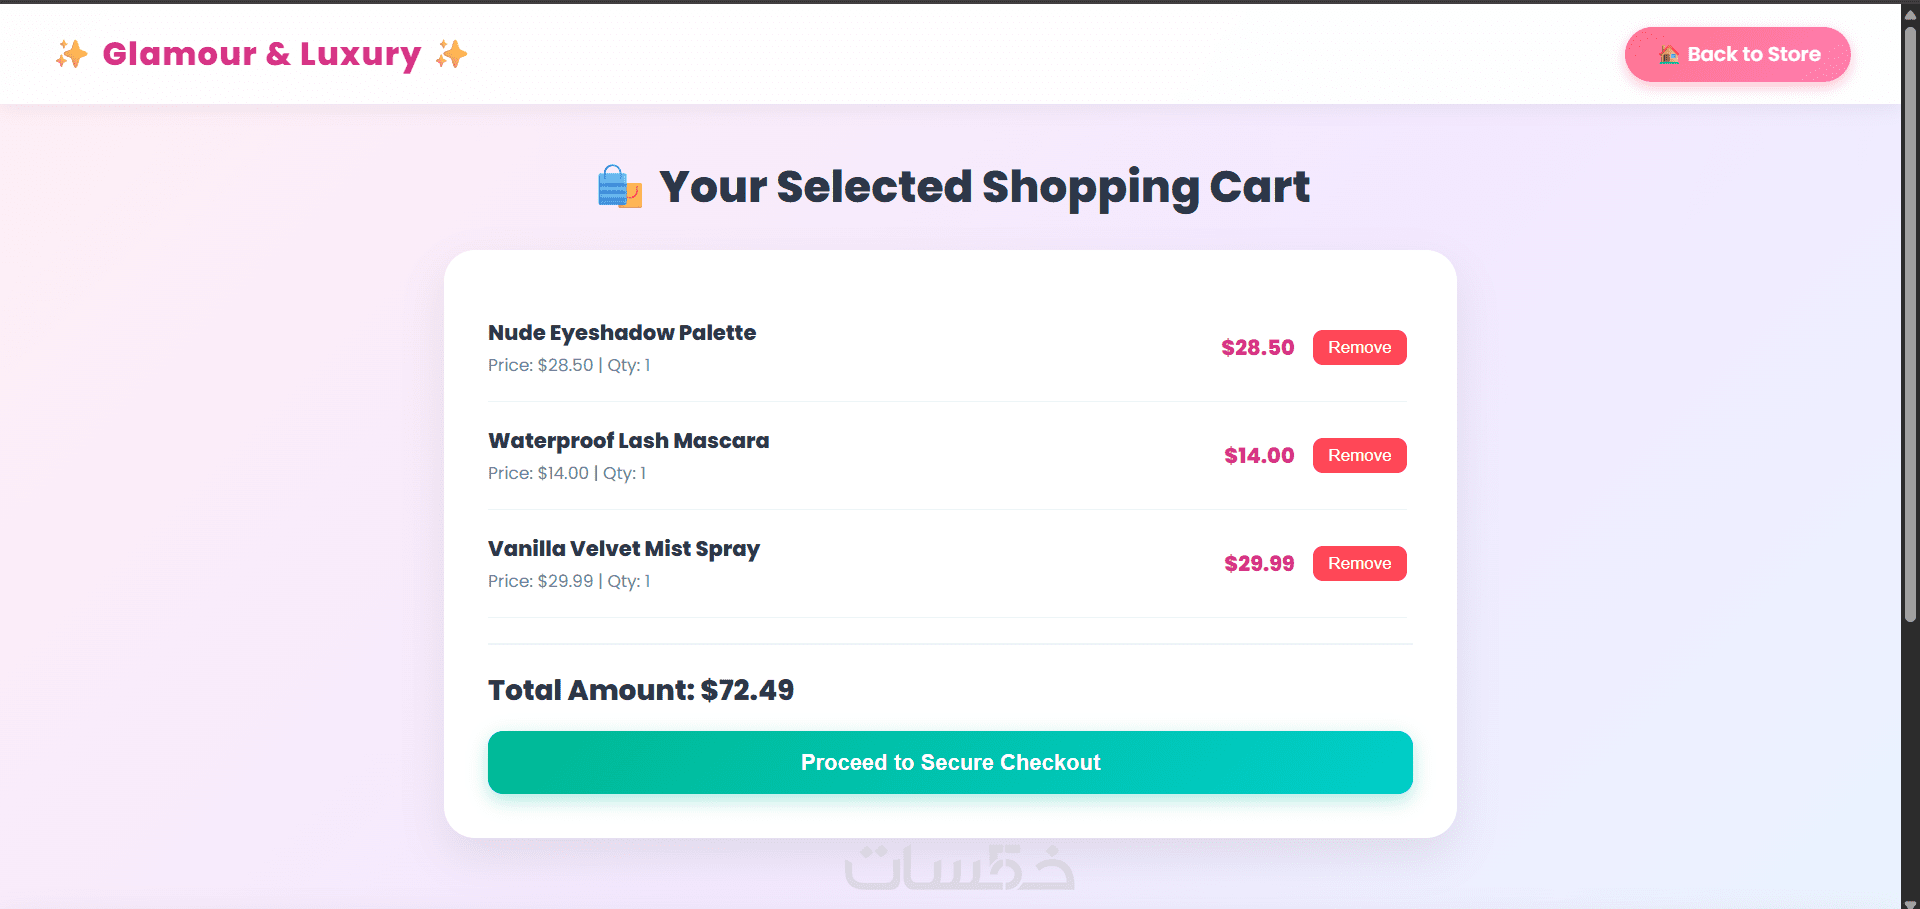Click the $29.99 item subtotal
The image size is (1920, 909).
pos(1259,564)
